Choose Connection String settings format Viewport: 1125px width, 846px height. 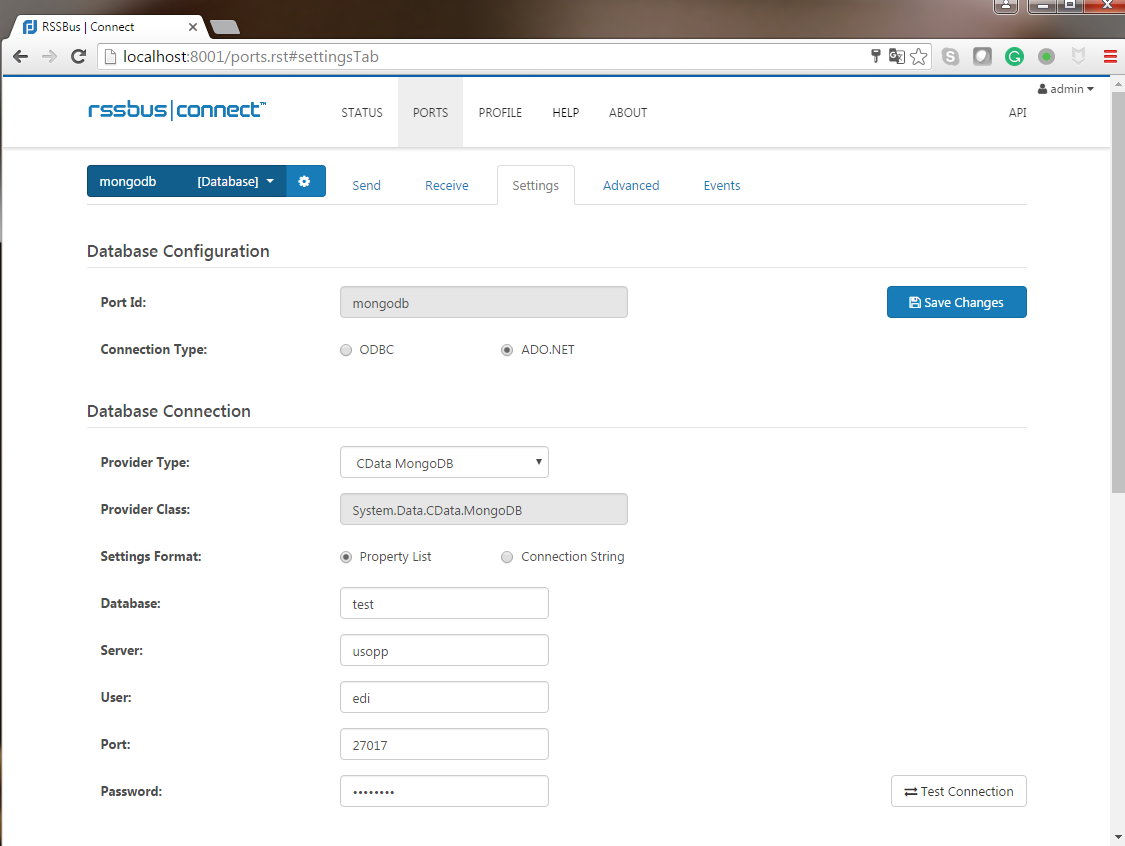(x=507, y=557)
